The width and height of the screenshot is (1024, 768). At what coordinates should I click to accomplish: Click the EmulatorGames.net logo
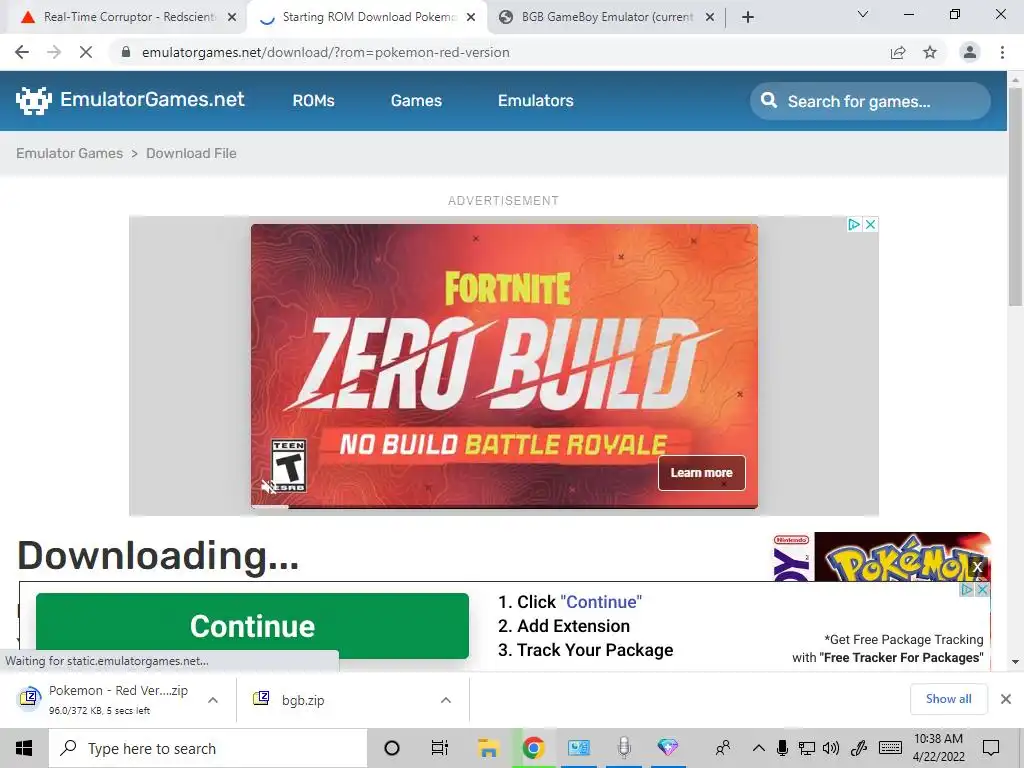pos(130,100)
